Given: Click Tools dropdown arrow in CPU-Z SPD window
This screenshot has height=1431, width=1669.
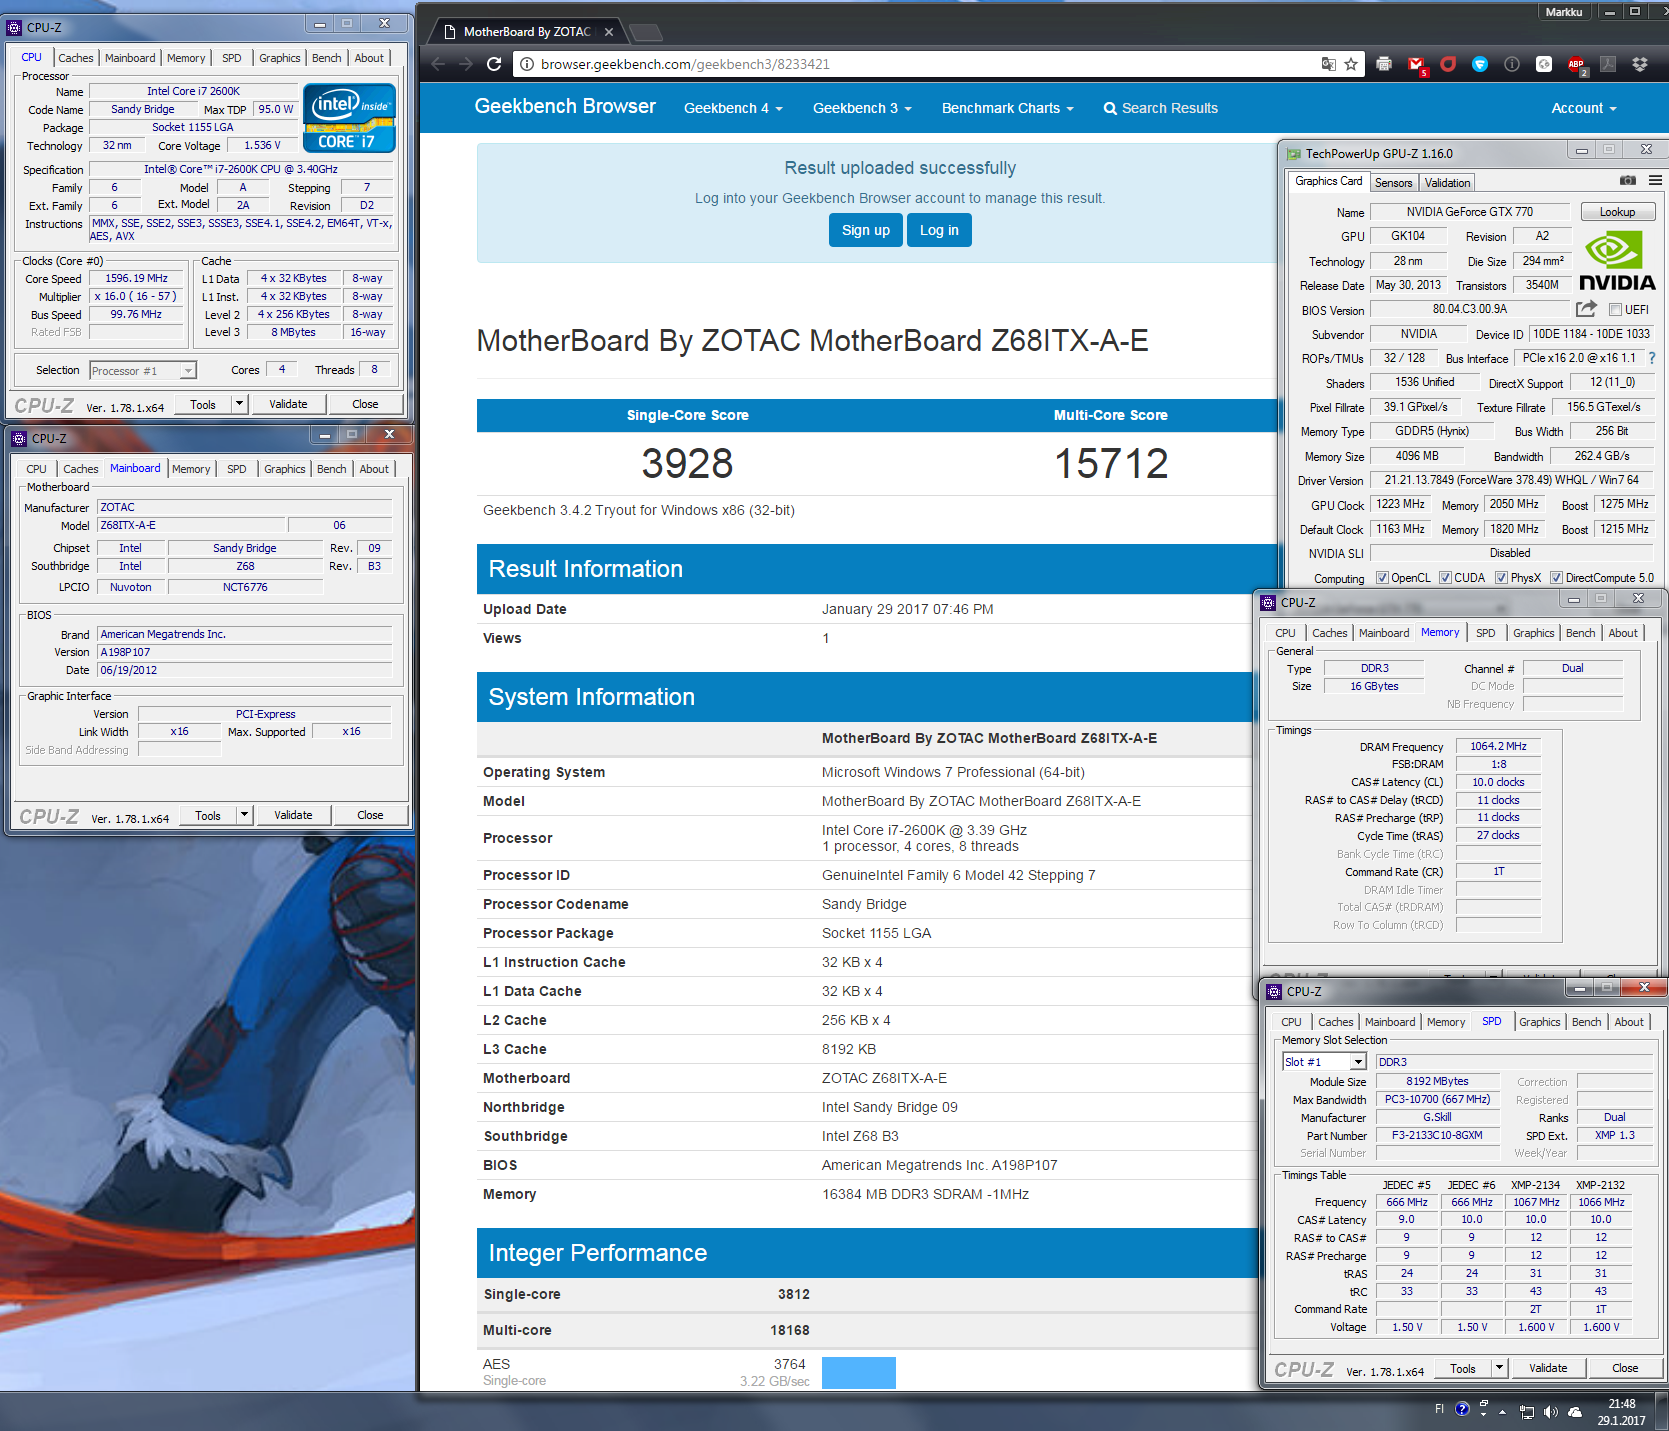Looking at the screenshot, I should pos(1499,1368).
